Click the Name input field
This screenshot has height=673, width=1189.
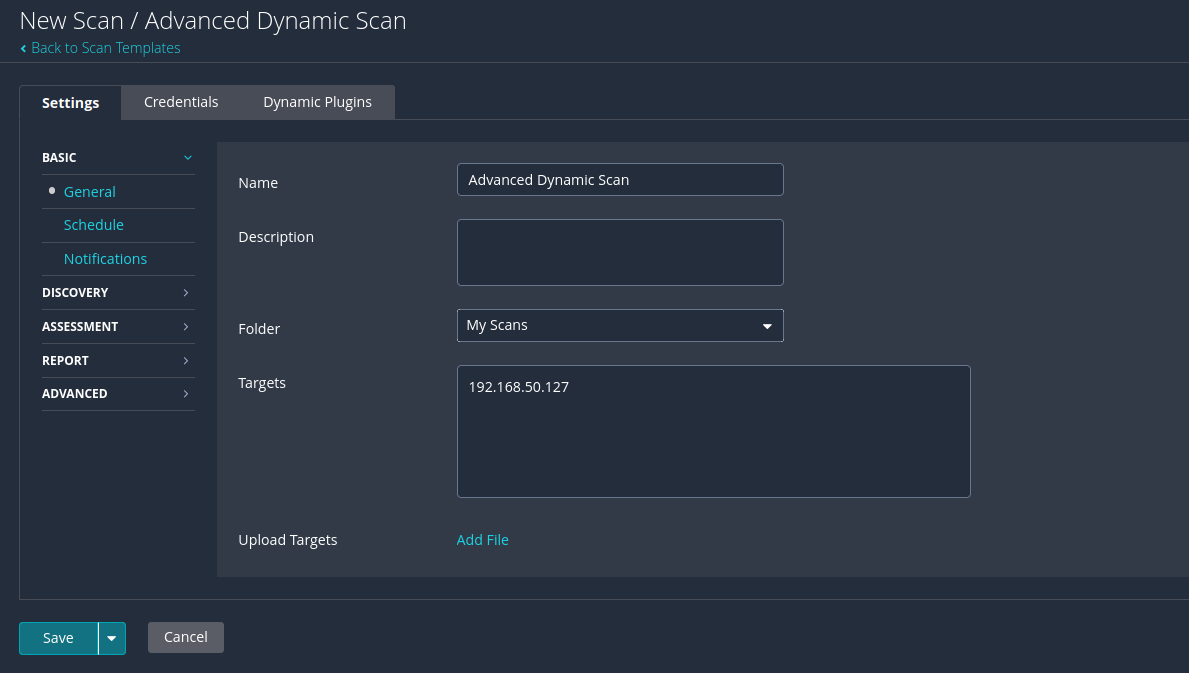coord(620,180)
